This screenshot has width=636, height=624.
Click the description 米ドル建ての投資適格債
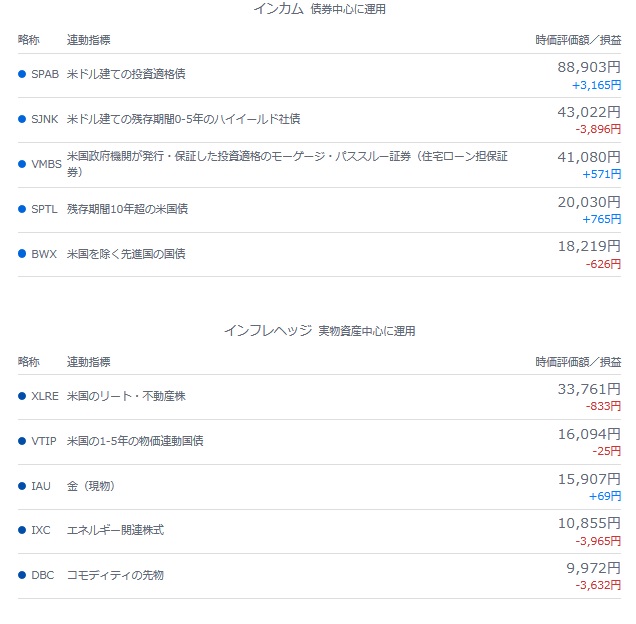(x=126, y=74)
